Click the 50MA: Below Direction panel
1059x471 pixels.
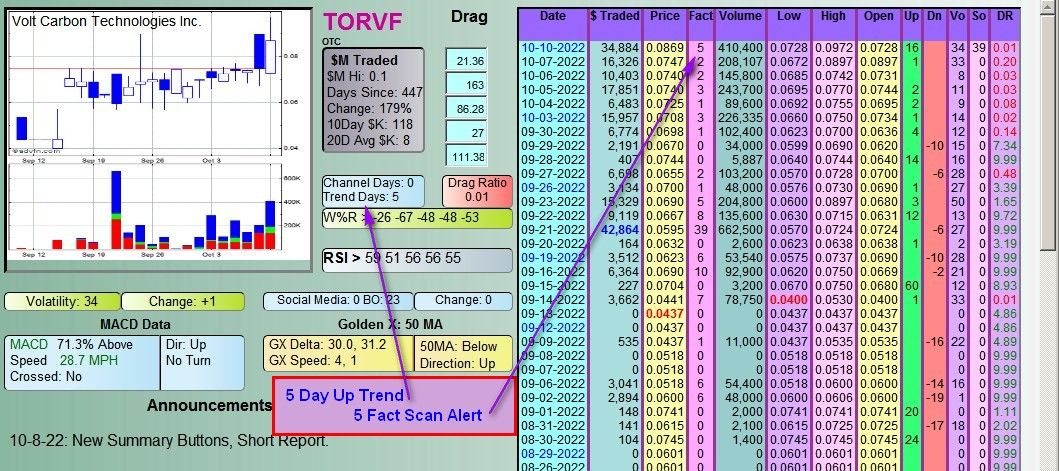coord(463,353)
